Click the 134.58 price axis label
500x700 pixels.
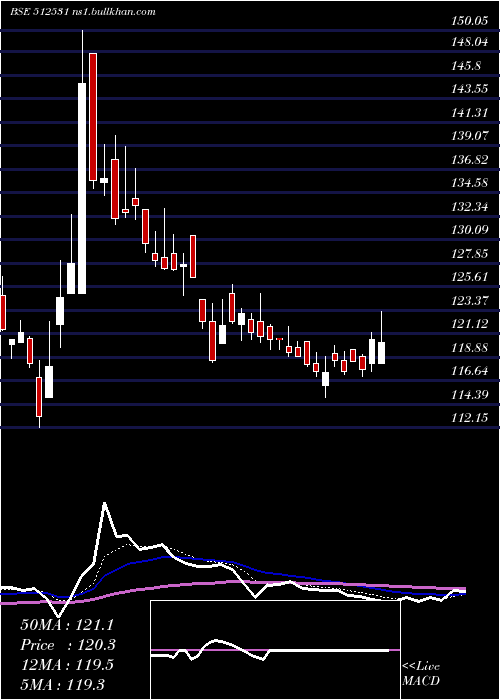[469, 183]
